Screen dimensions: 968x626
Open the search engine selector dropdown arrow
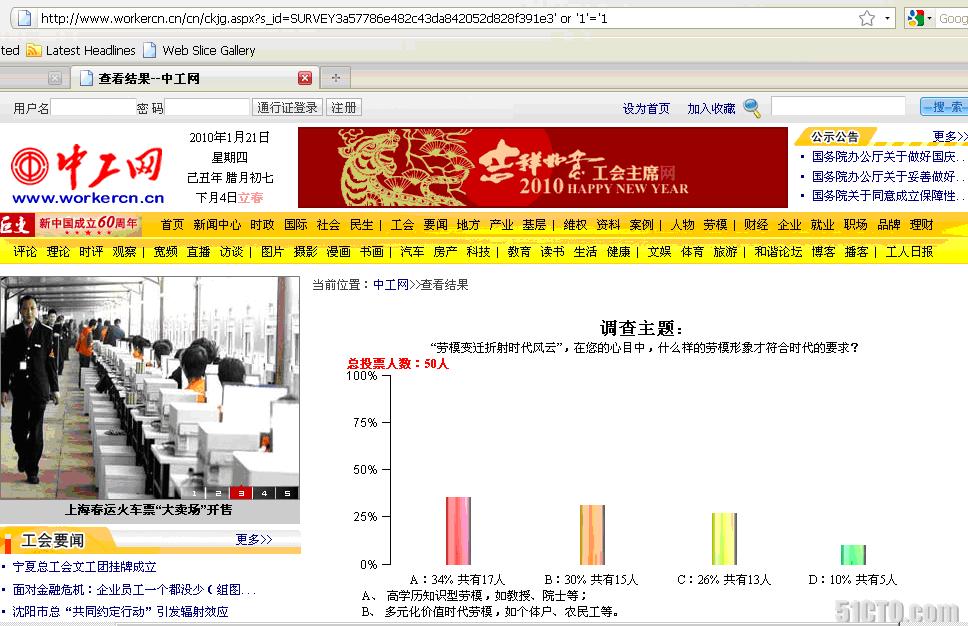coord(930,17)
